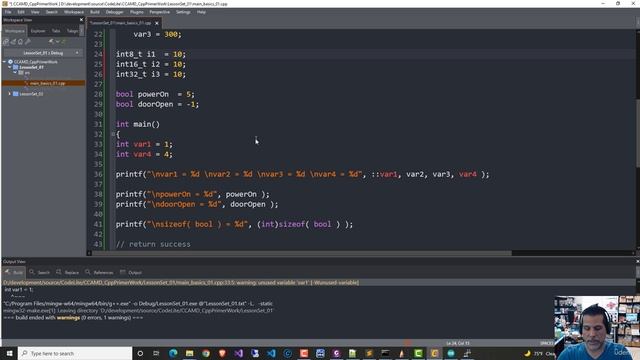
Task: Open the LessonSet_01 : Debug configuration dropdown
Action: pyautogui.click(x=43, y=53)
